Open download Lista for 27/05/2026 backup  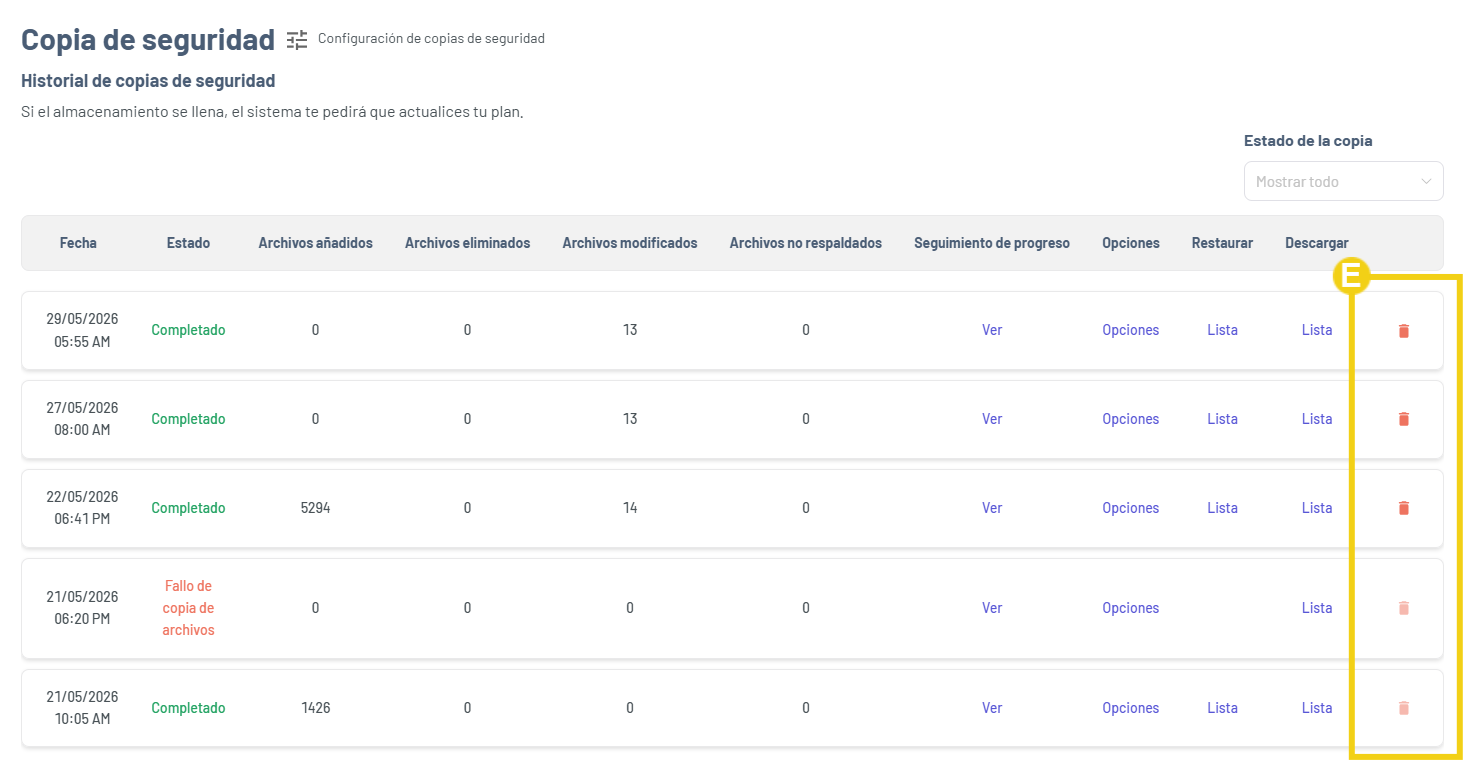[x=1317, y=419]
